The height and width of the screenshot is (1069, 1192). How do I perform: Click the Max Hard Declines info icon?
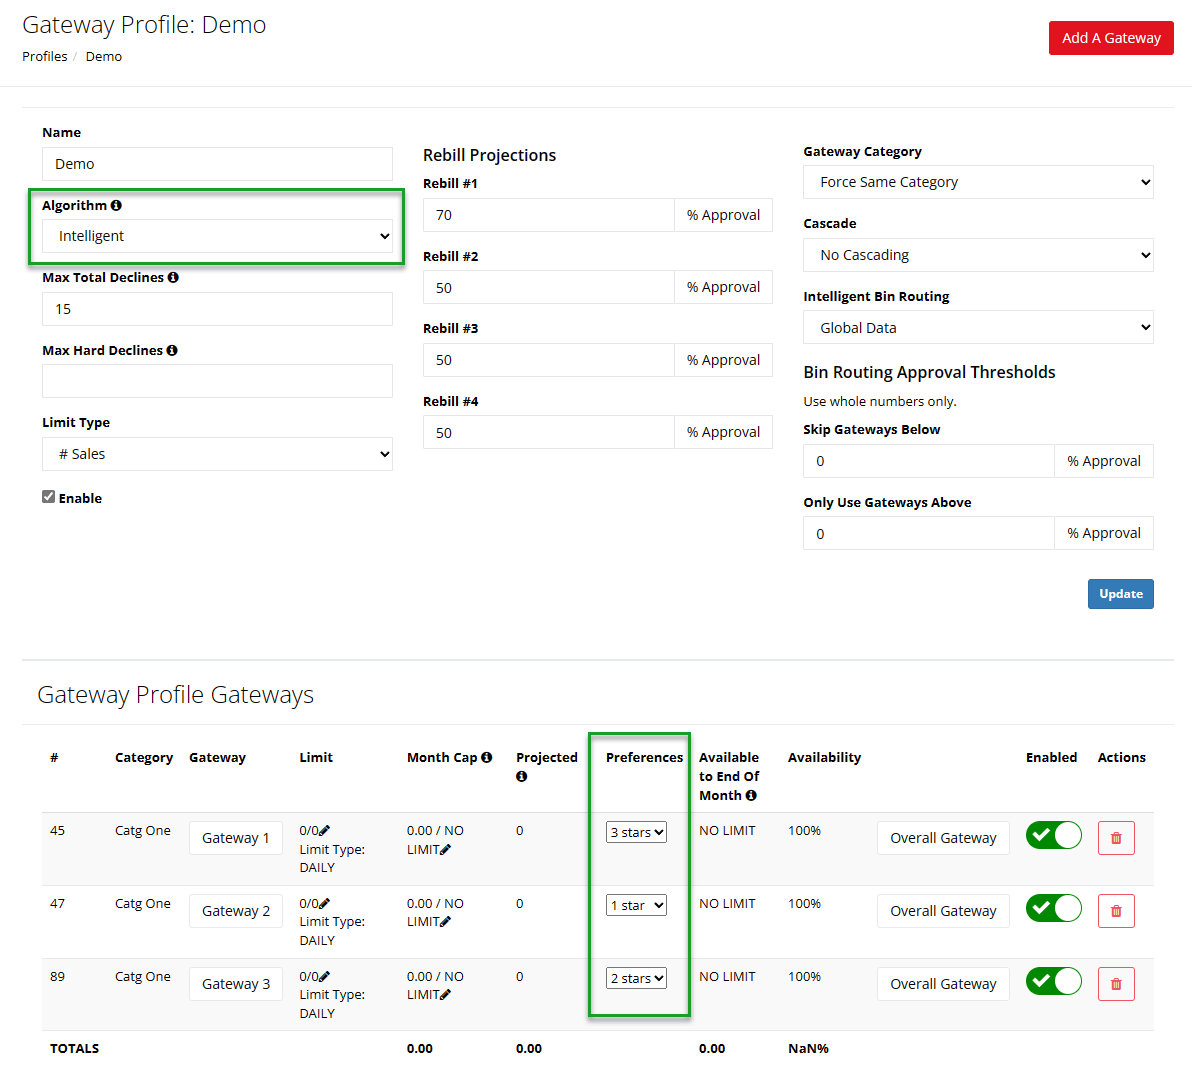tap(172, 350)
